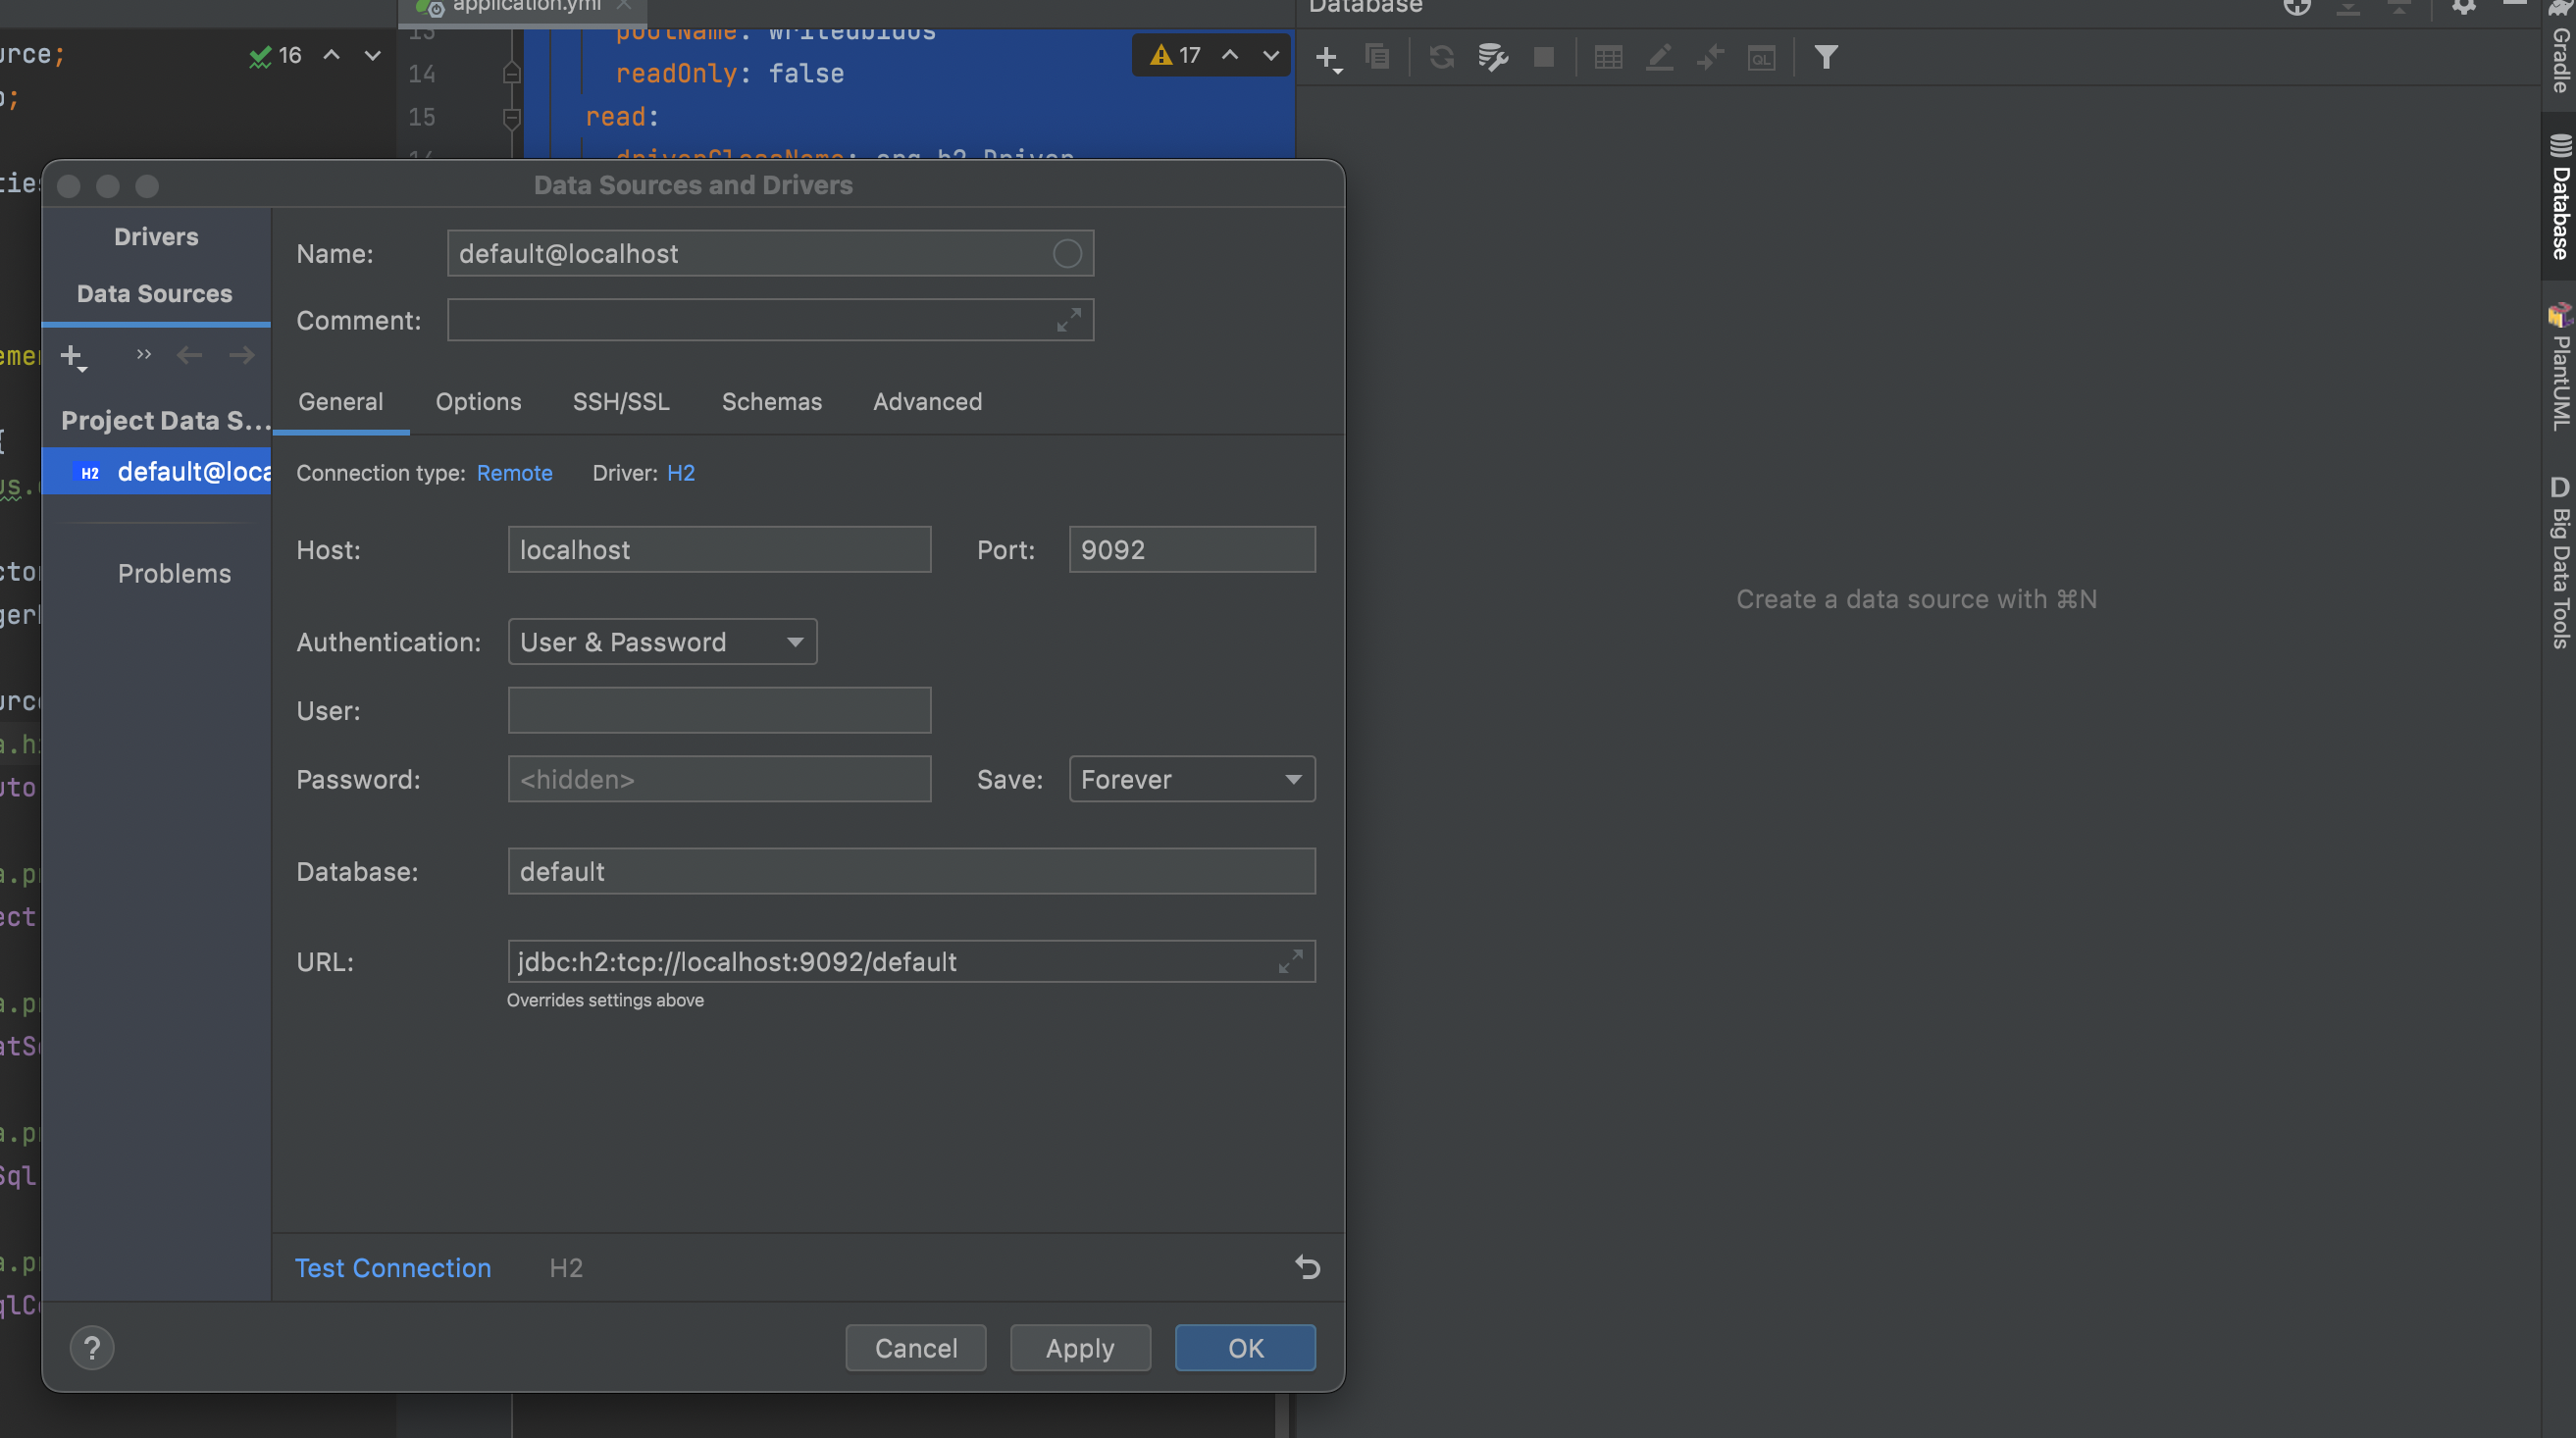Open the SSH/SSL tab
2576x1438 pixels.
click(x=620, y=402)
